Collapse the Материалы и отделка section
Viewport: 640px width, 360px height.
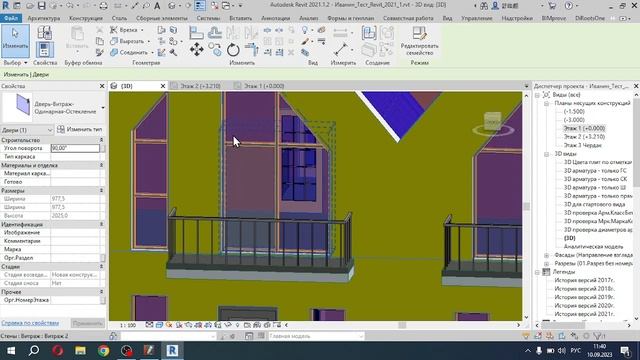(101, 165)
